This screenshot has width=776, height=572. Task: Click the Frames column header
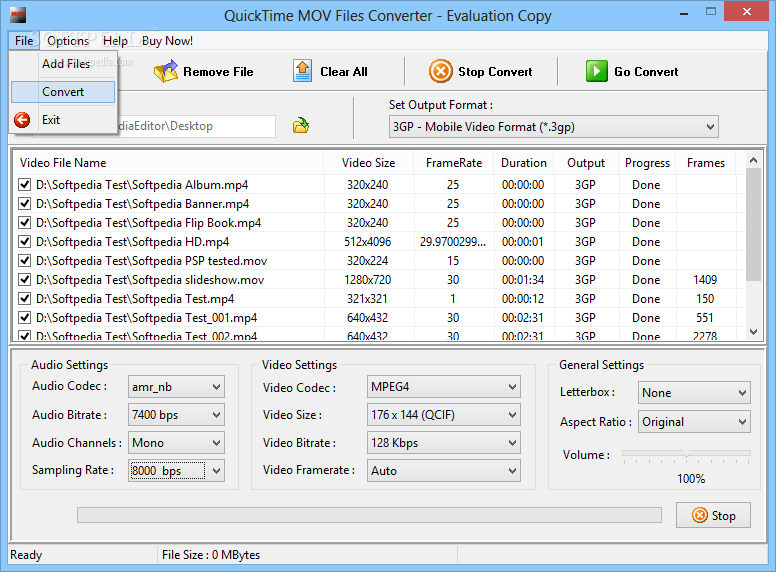[706, 163]
